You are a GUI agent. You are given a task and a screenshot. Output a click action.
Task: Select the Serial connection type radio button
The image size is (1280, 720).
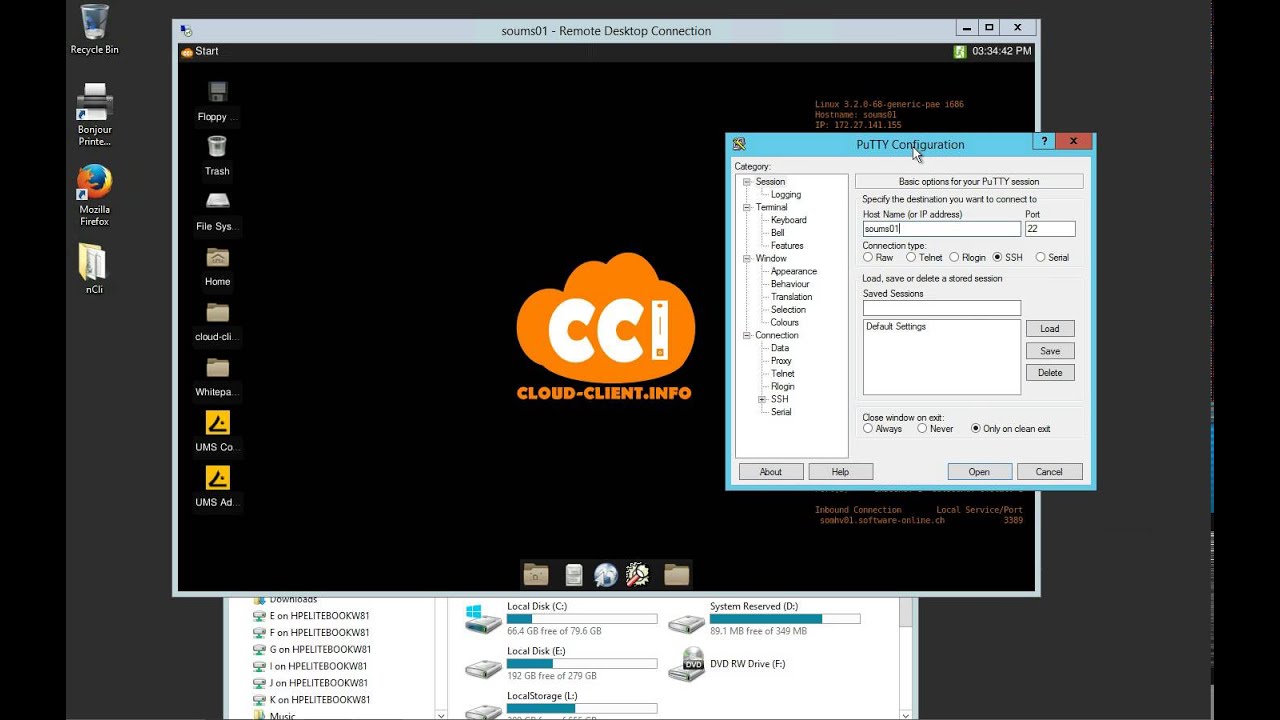tap(1040, 257)
